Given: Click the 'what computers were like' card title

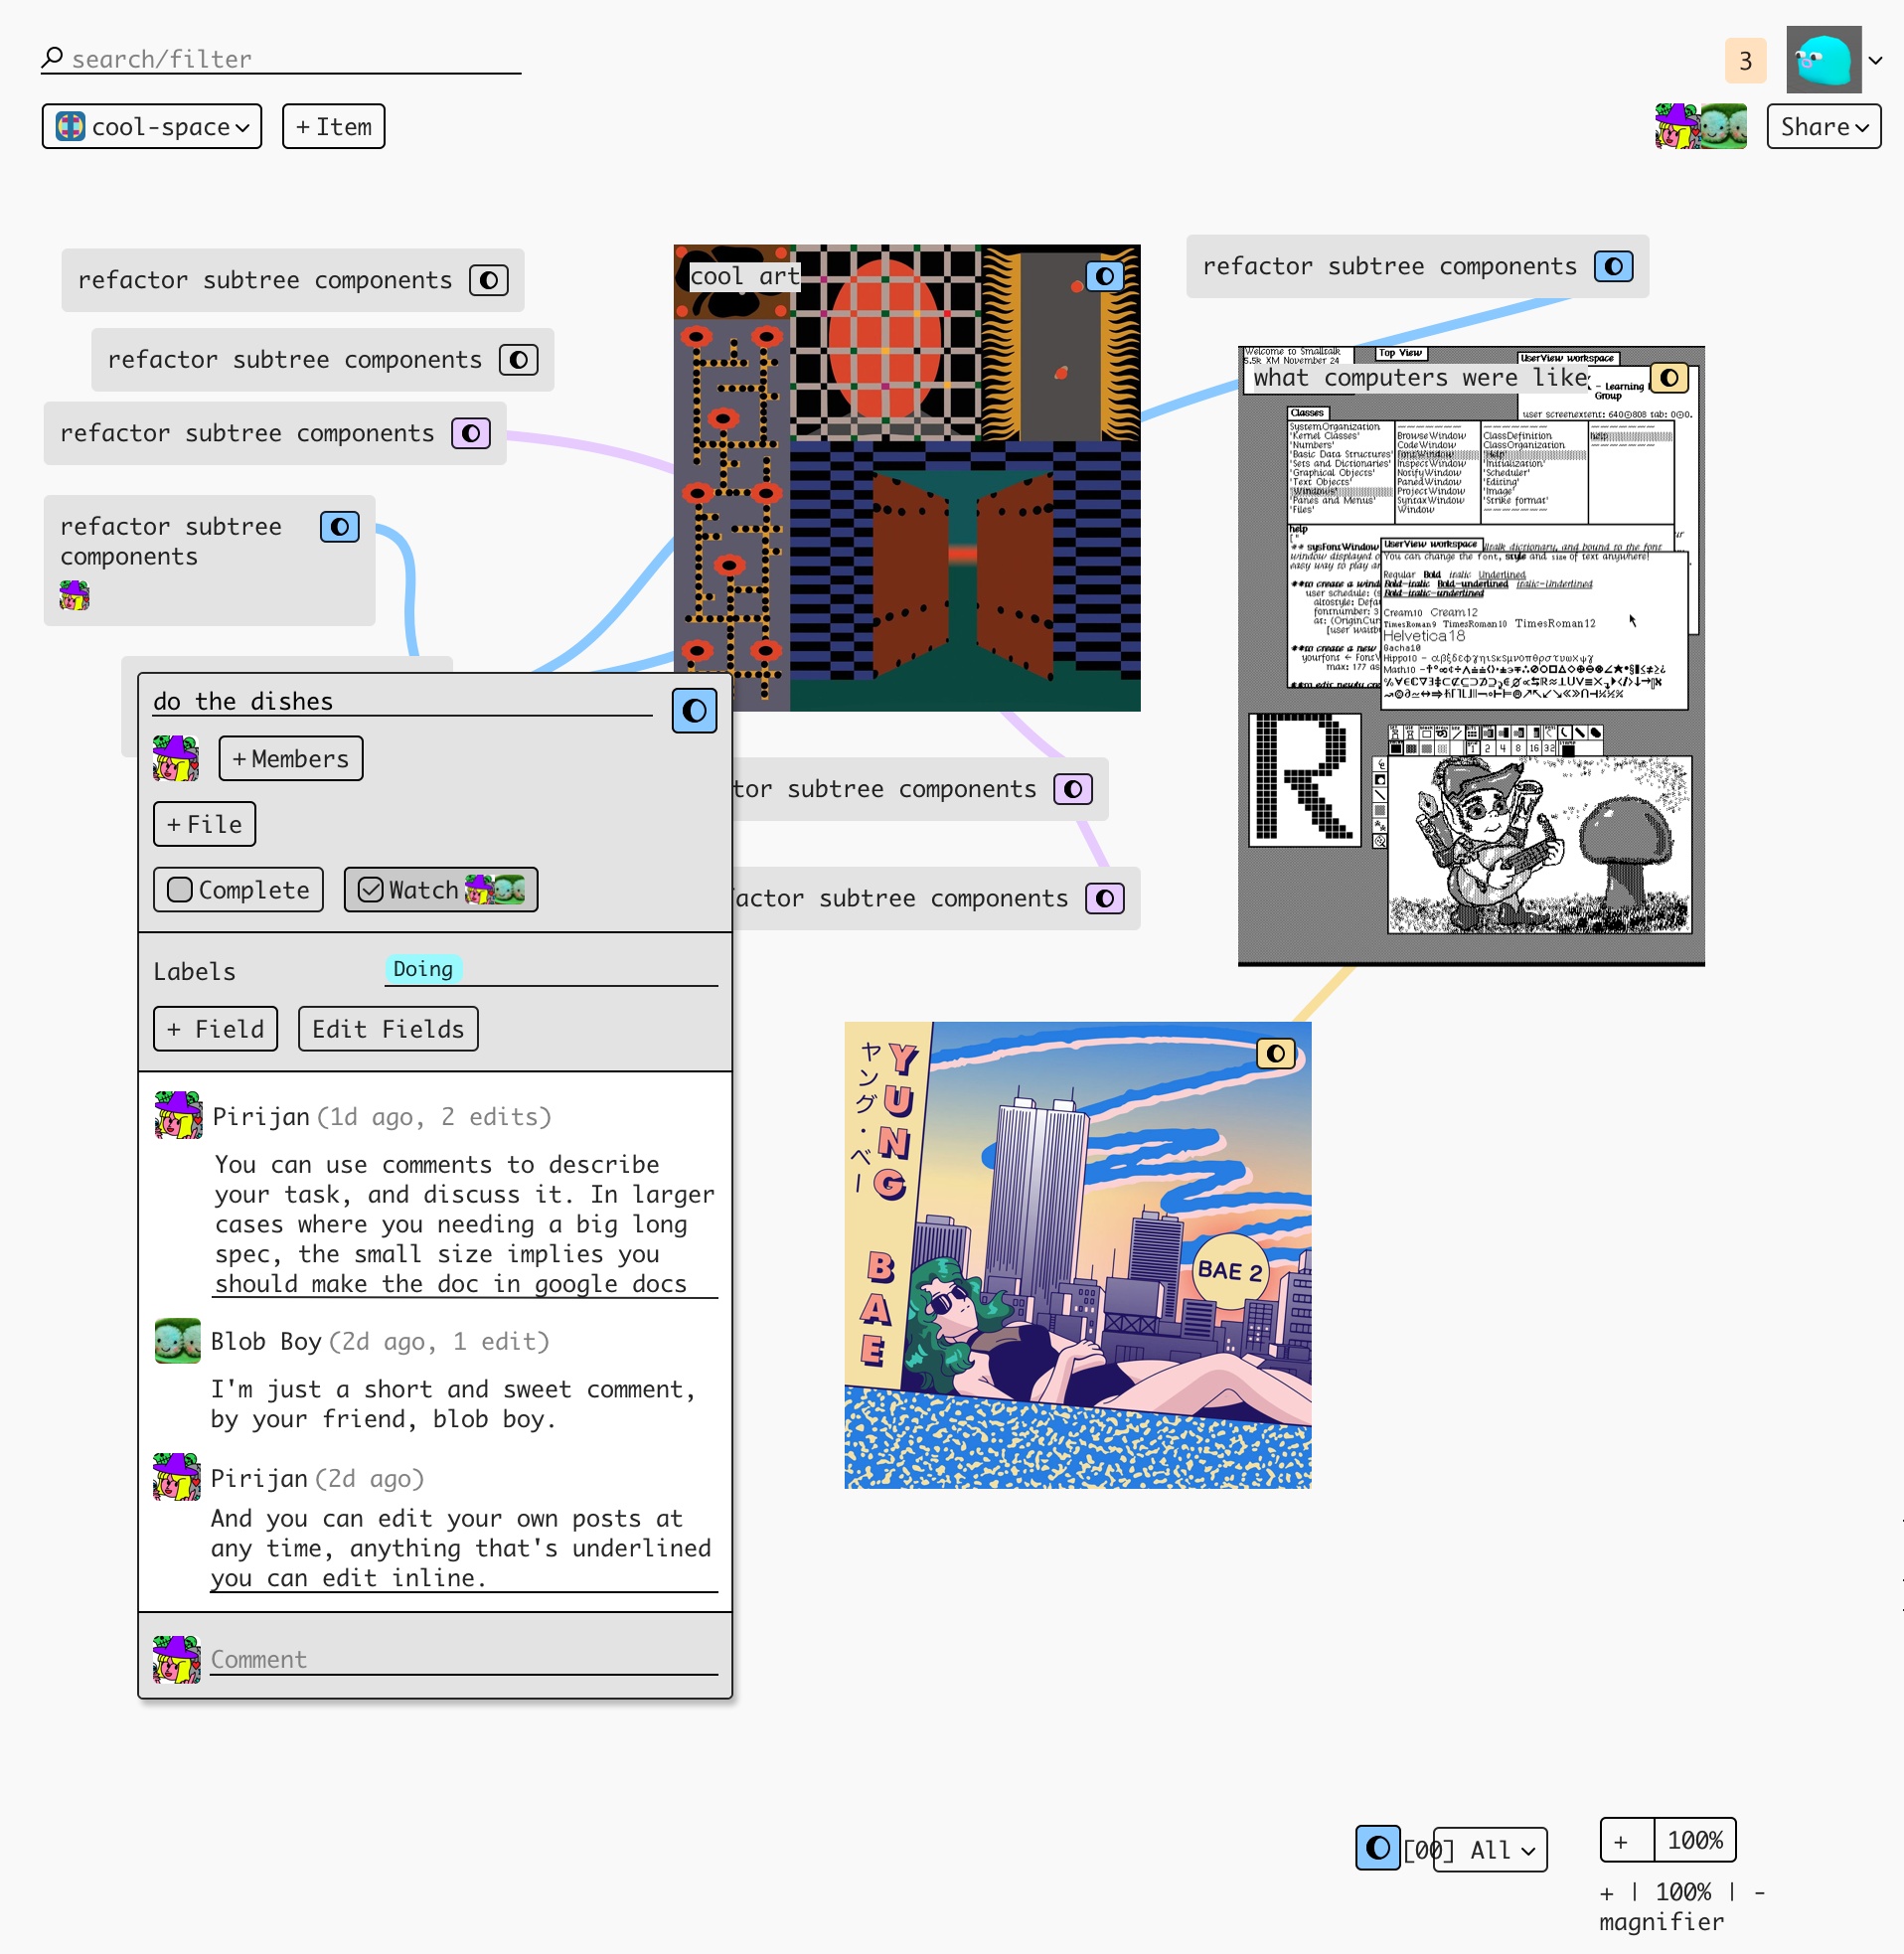Looking at the screenshot, I should pyautogui.click(x=1420, y=378).
